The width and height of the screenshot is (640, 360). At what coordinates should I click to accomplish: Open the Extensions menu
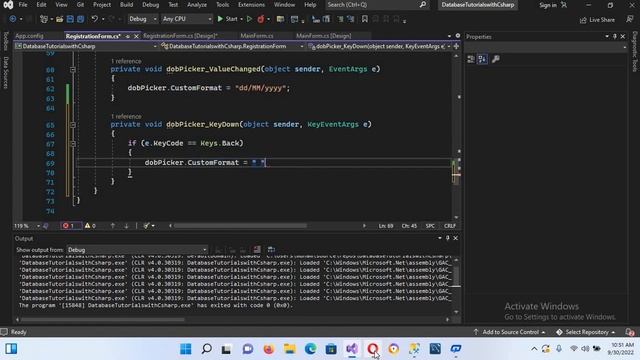[251, 5]
